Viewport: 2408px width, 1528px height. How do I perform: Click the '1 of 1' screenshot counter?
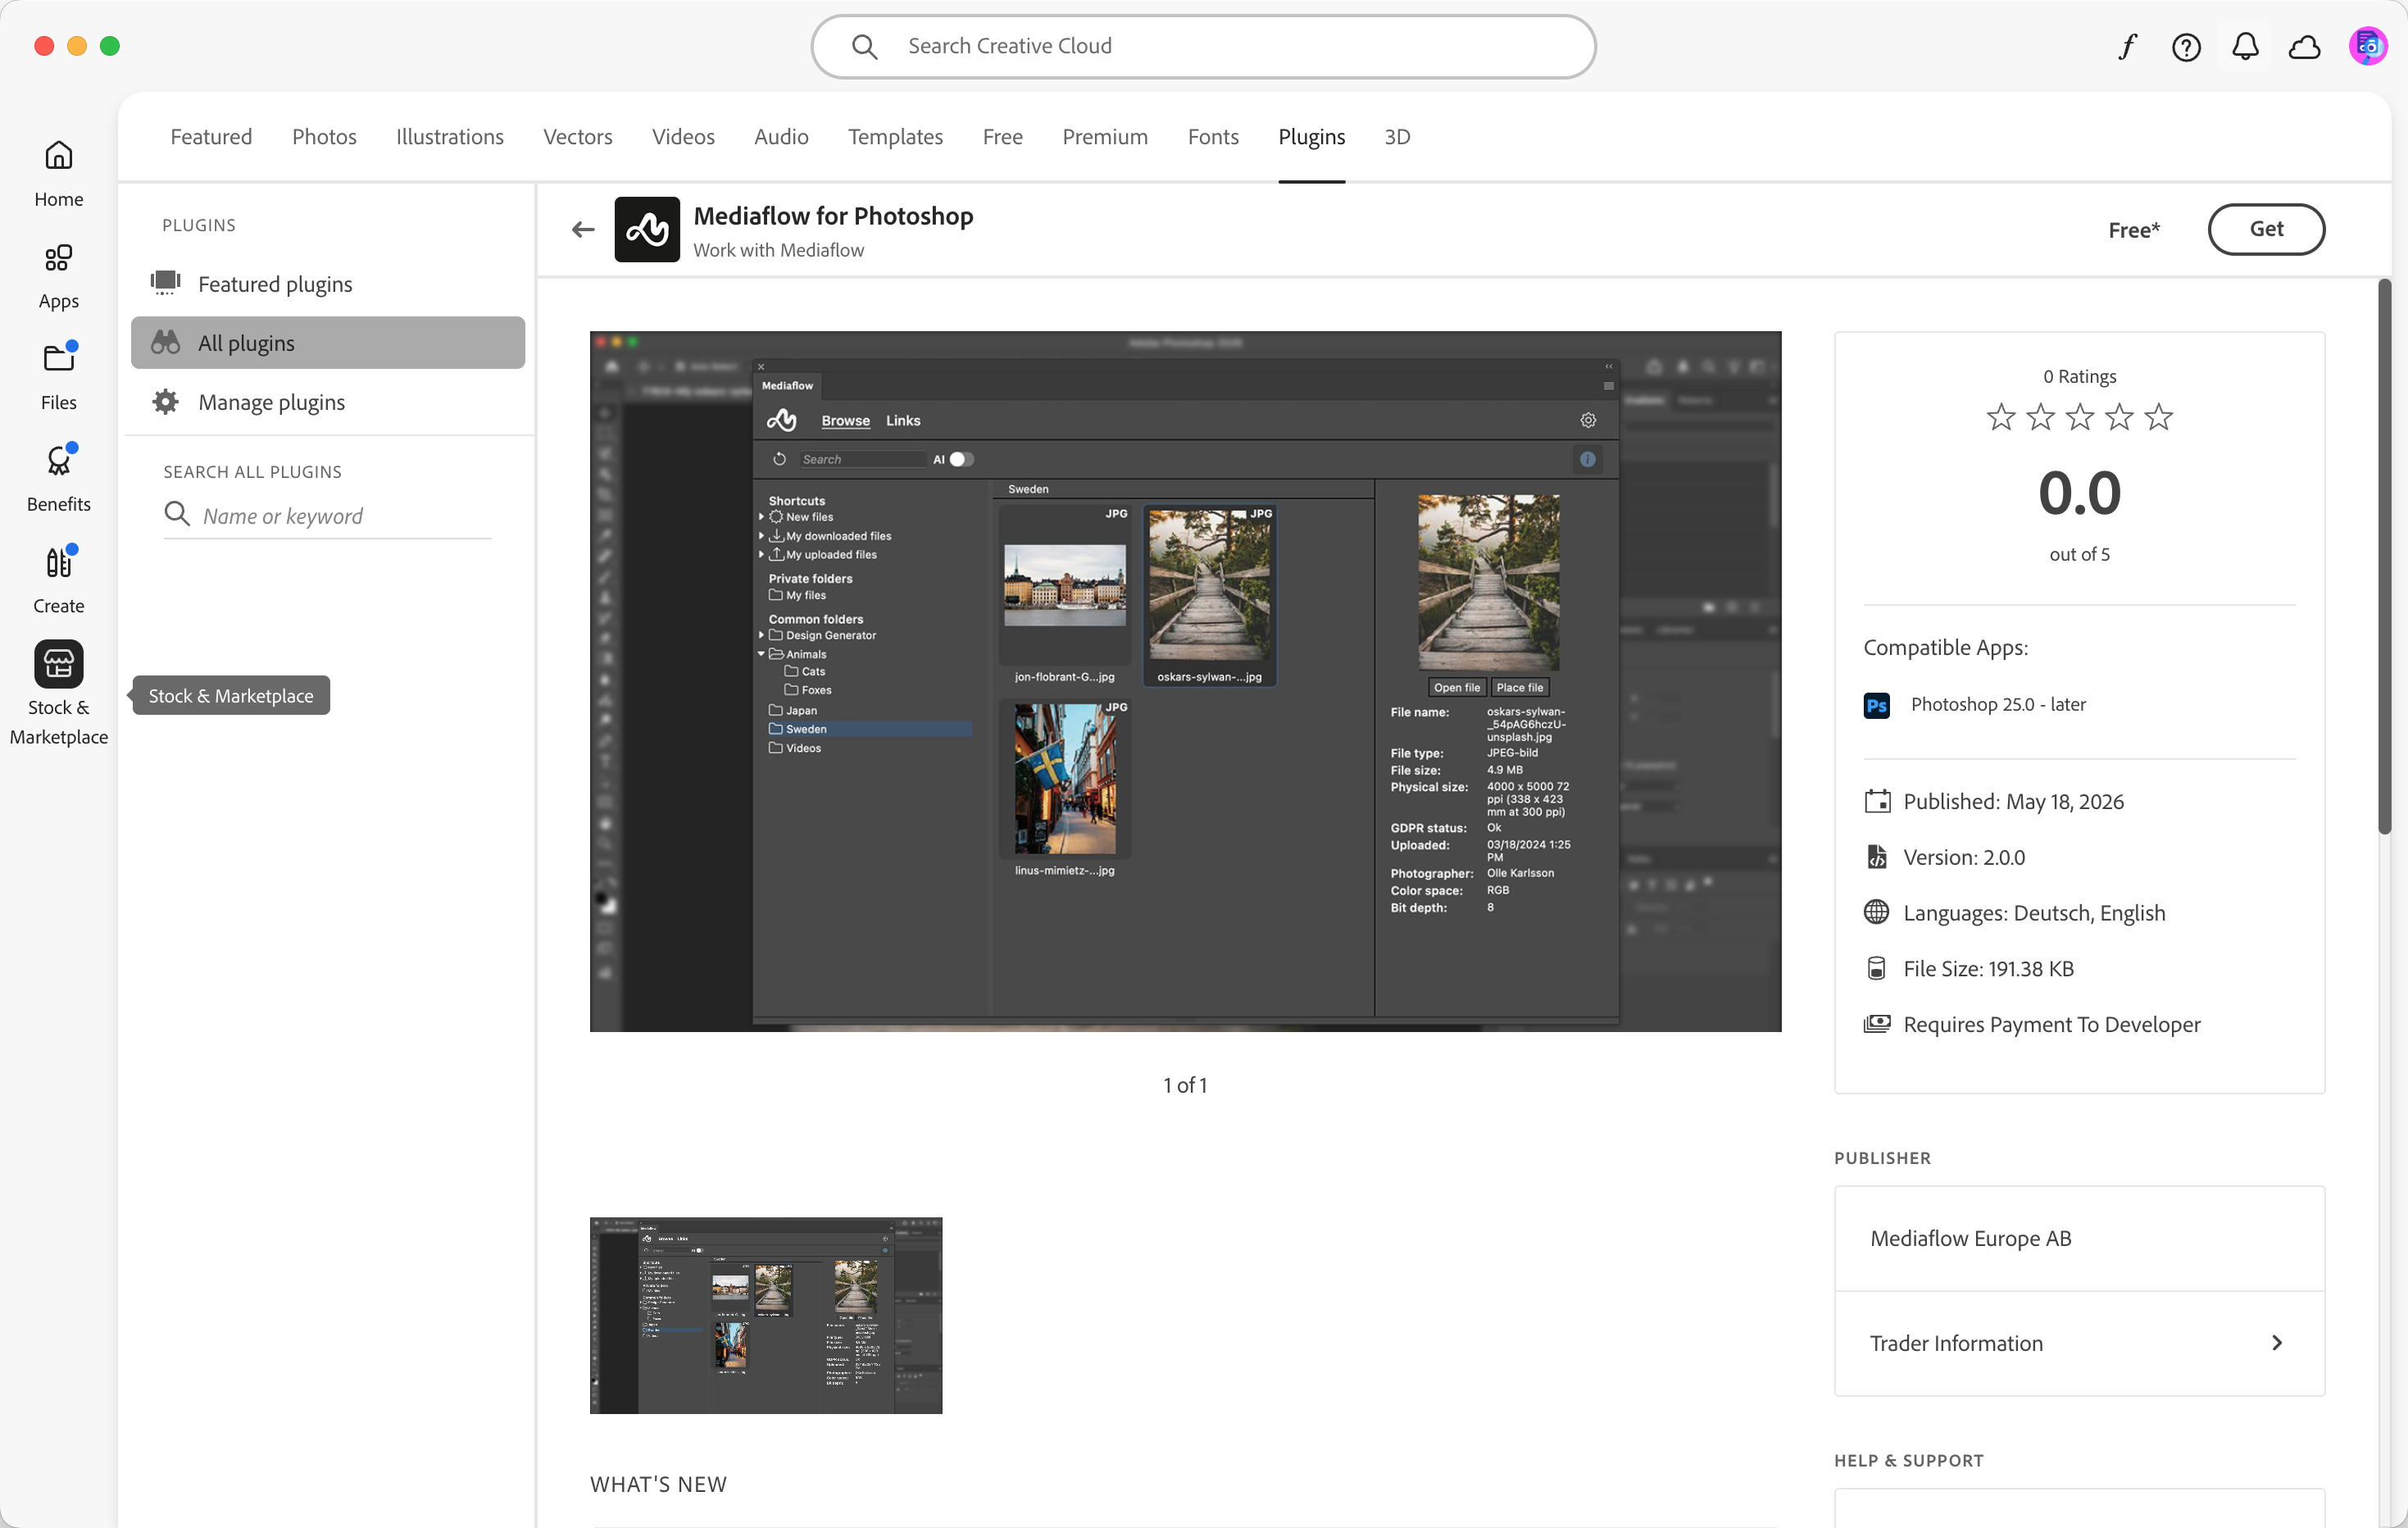(x=1185, y=1085)
